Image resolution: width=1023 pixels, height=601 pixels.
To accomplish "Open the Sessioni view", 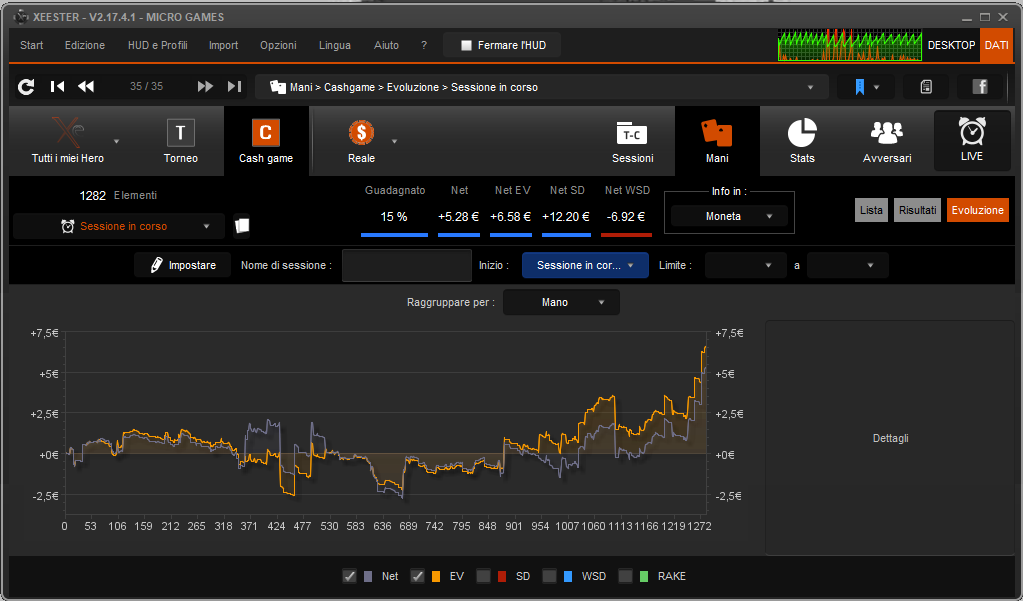I will coord(632,141).
